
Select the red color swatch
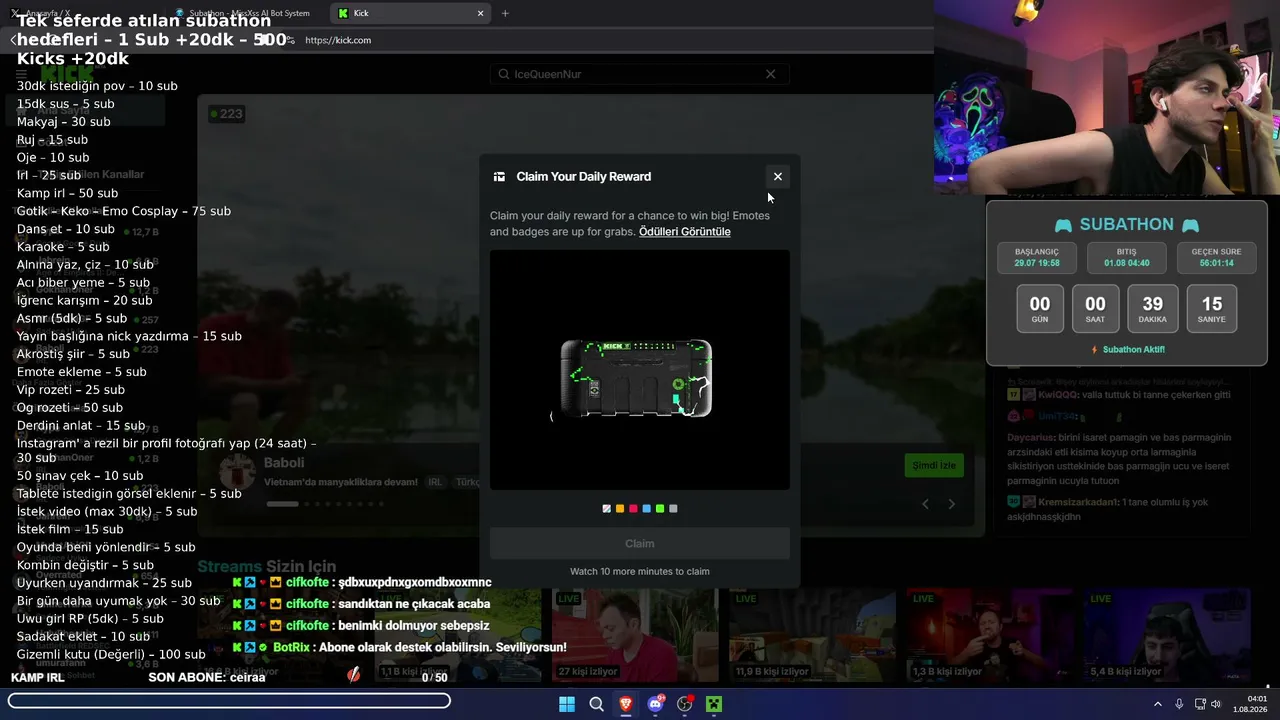(x=633, y=509)
